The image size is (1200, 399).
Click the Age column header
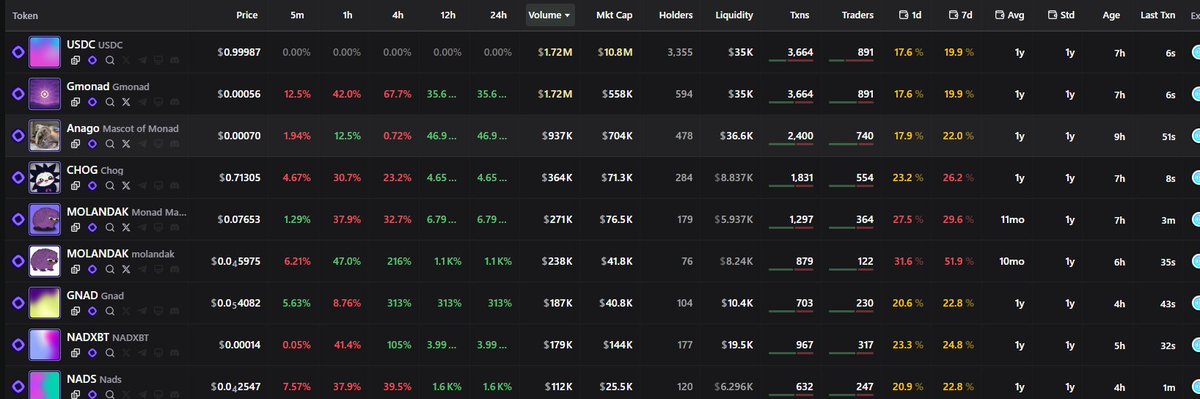(1111, 15)
